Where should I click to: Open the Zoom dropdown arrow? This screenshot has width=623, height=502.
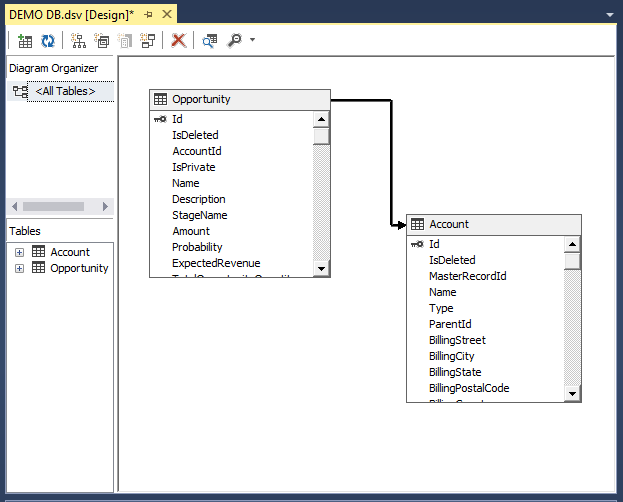252,41
